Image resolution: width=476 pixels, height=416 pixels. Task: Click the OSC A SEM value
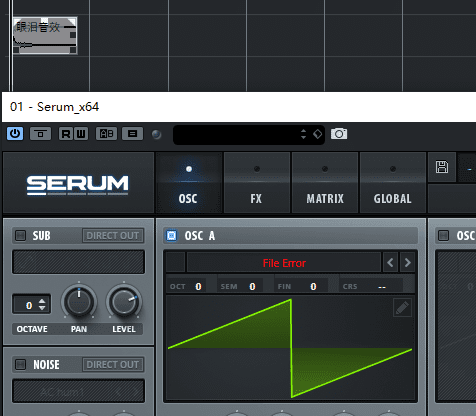pos(252,287)
